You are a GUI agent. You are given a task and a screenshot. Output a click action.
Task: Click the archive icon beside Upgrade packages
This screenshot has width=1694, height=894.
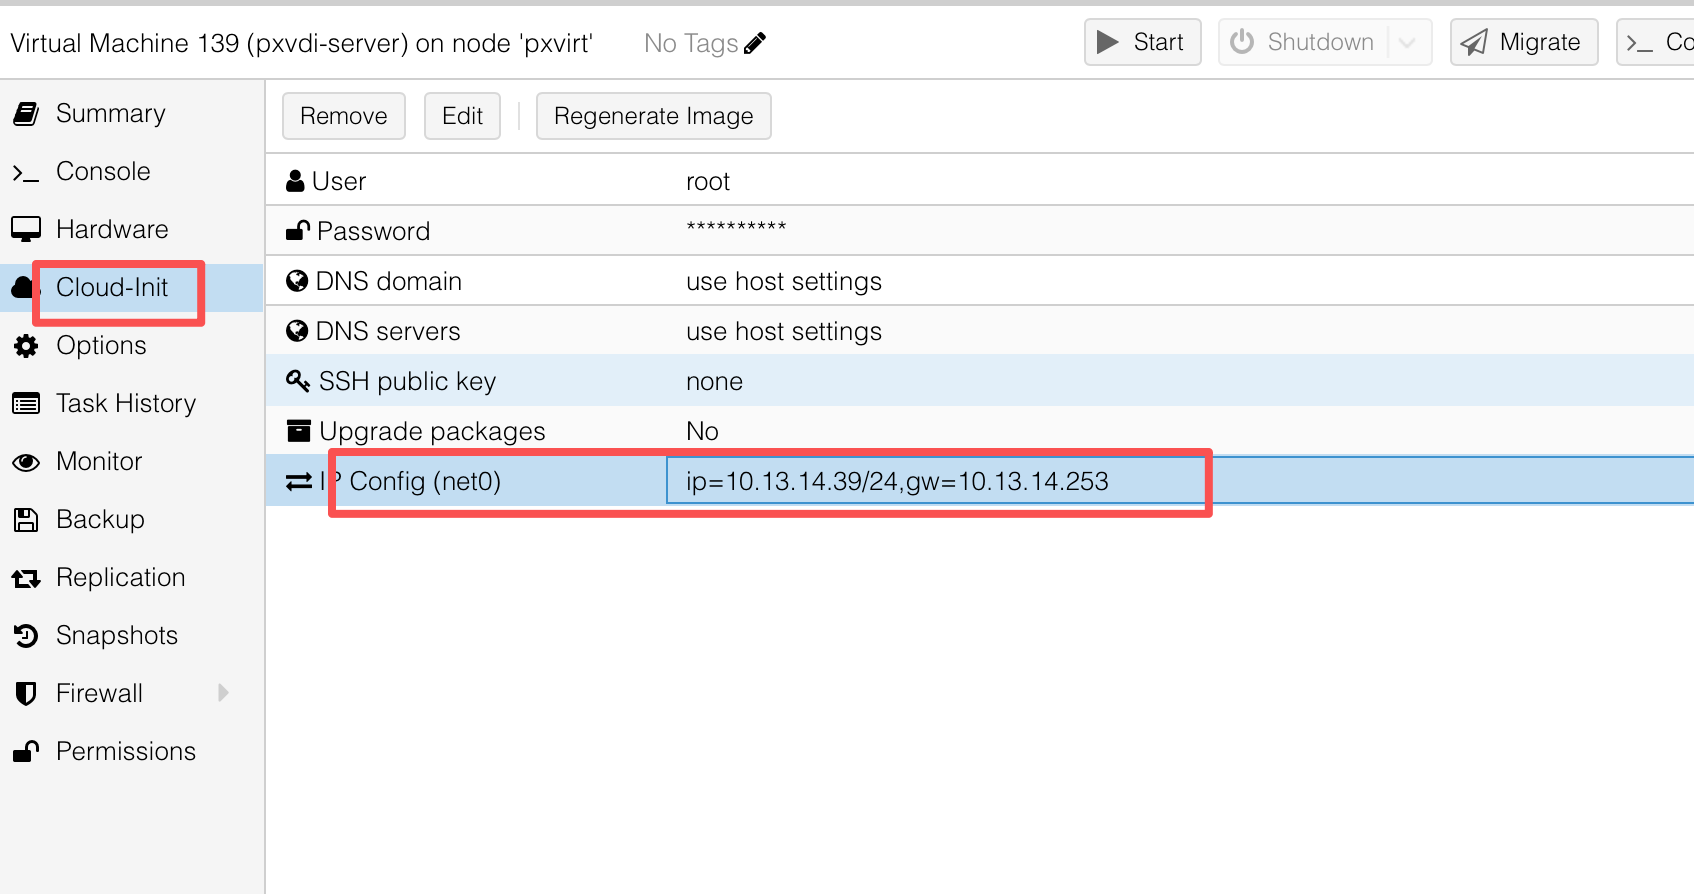(x=298, y=431)
